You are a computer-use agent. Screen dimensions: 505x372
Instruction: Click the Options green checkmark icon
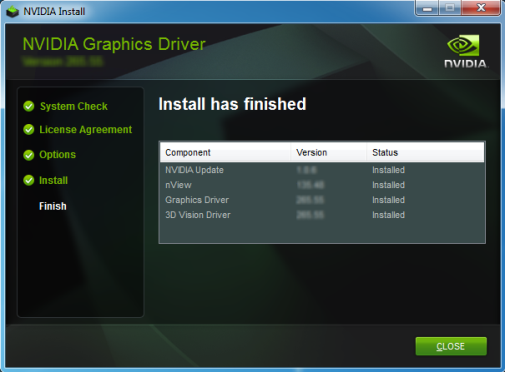click(29, 155)
